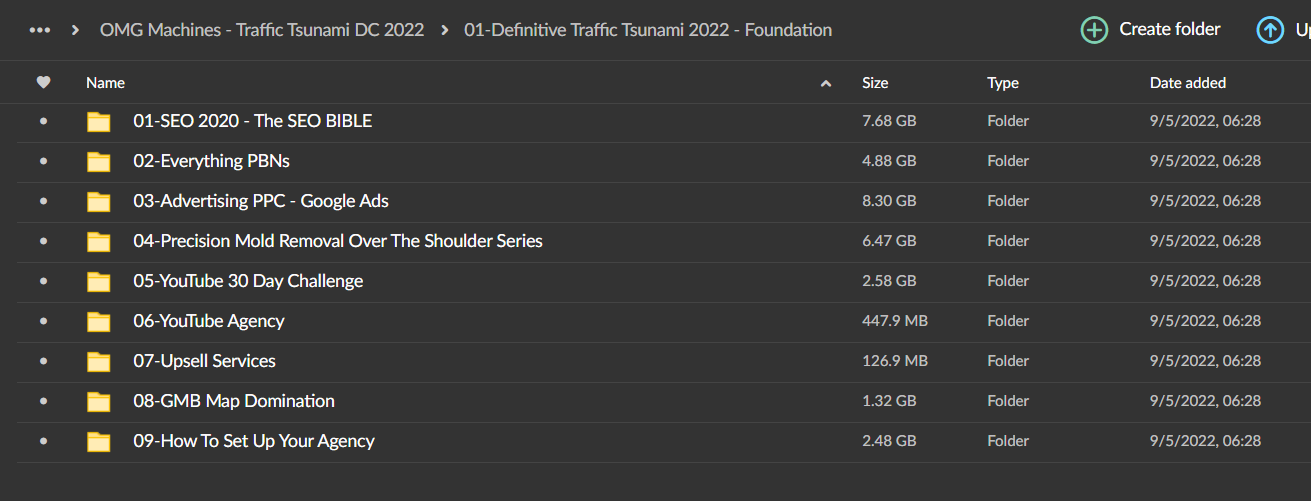Open the 02-Everything PBNs folder name
Image resolution: width=1311 pixels, height=501 pixels.
click(x=212, y=161)
